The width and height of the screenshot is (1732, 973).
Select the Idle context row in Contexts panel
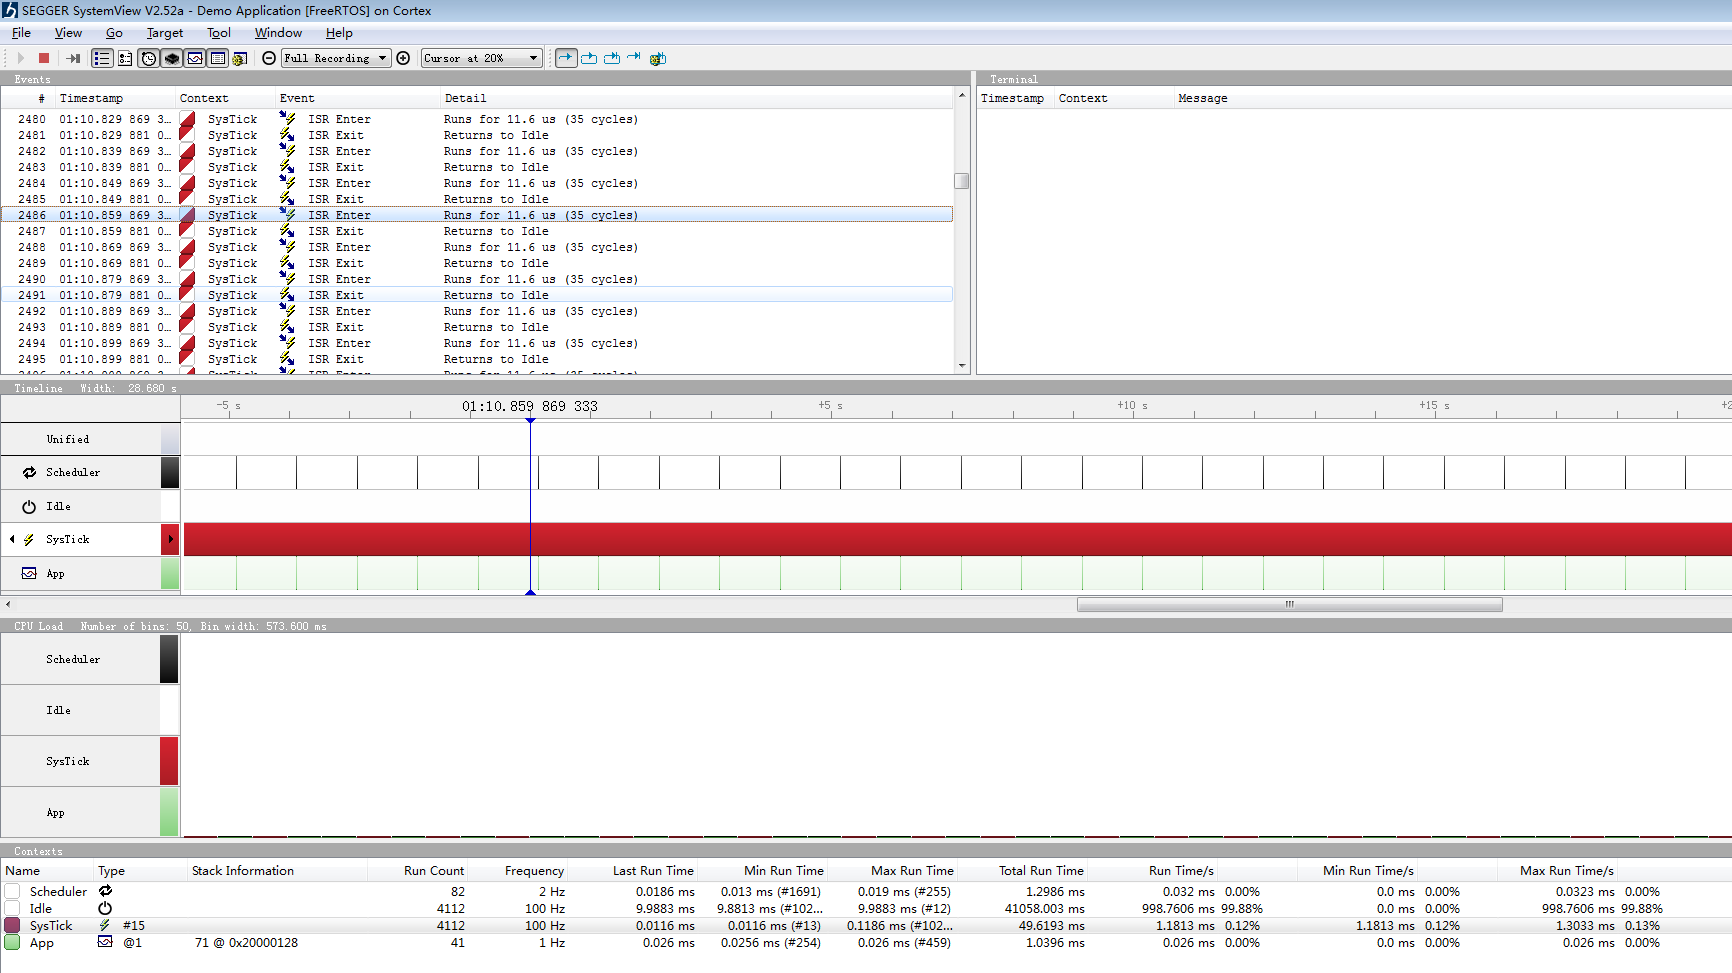click(40, 908)
